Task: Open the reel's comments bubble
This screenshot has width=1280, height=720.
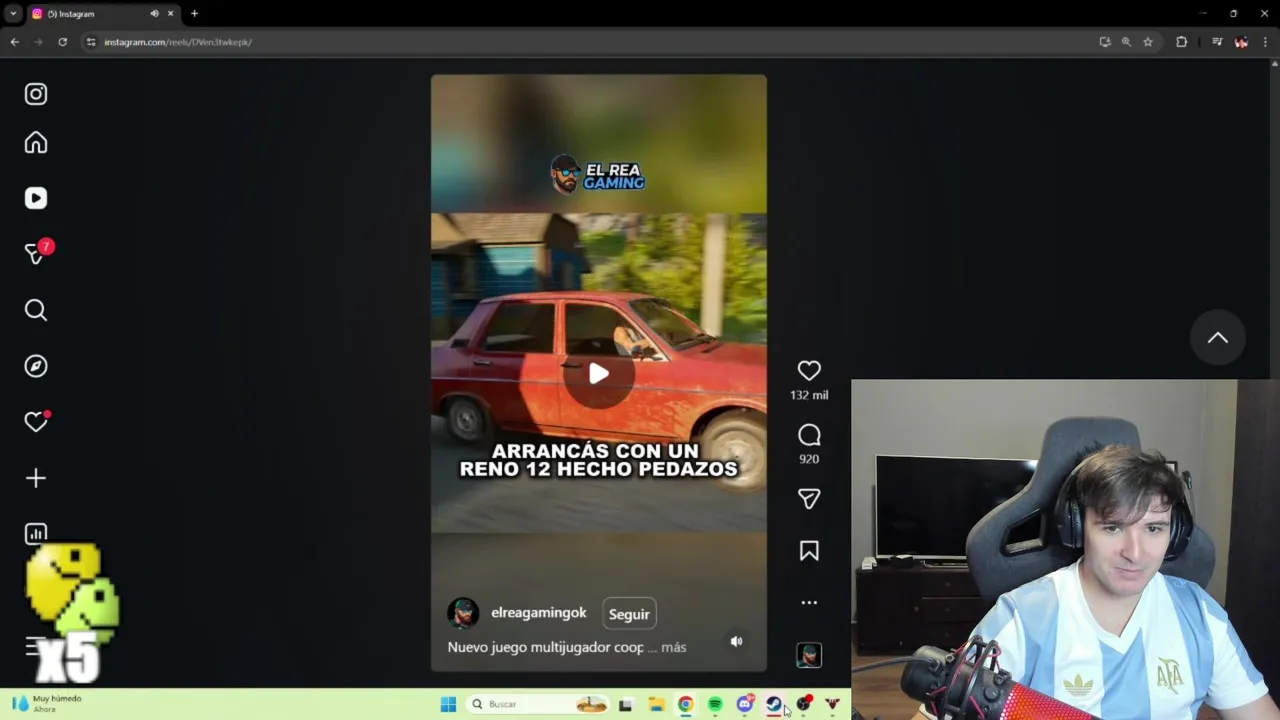Action: pos(809,435)
